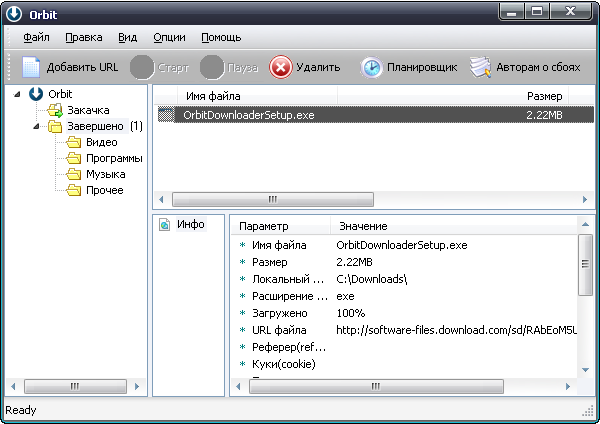Viewport: 600px width, 424px height.
Task: Click the Планировщик button label
Action: [422, 67]
